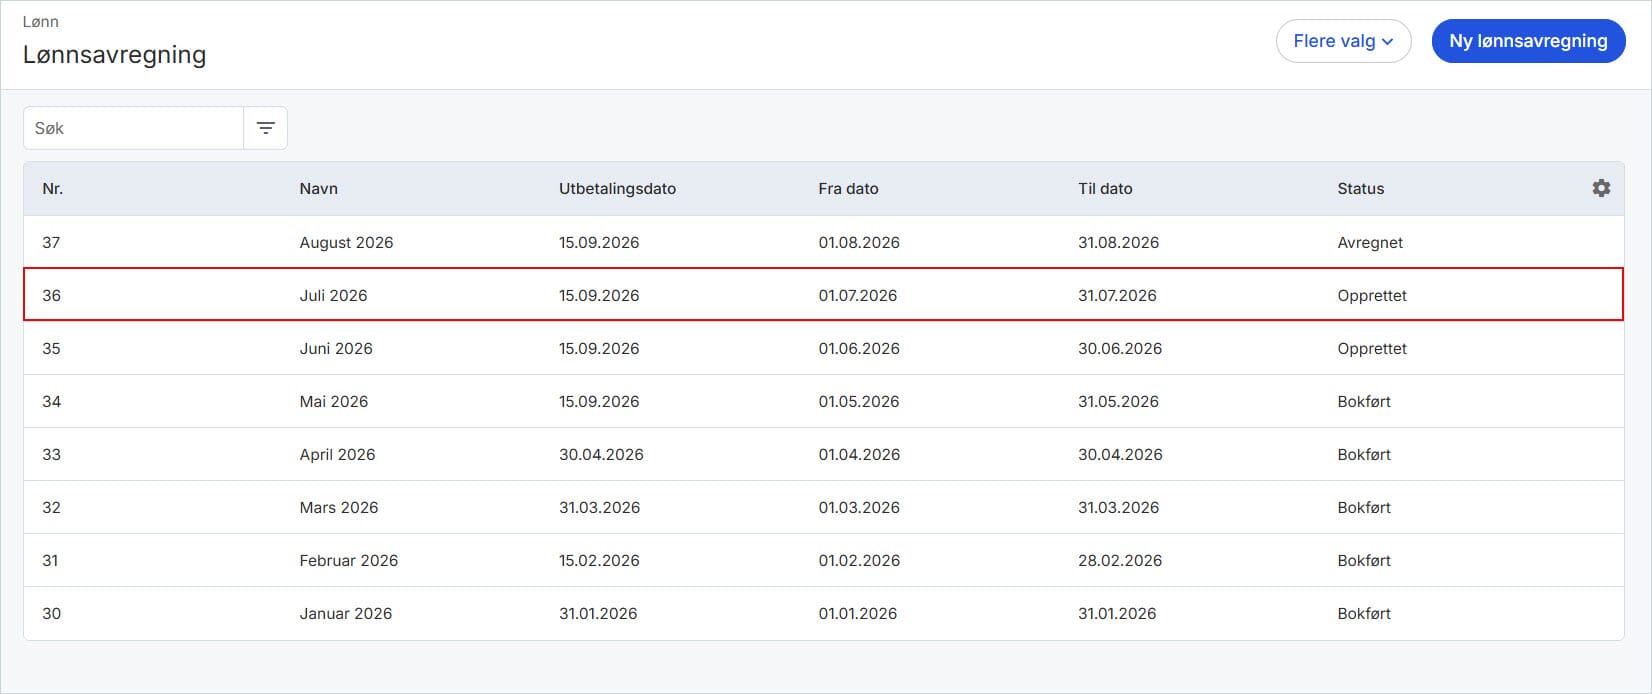The image size is (1652, 694).
Task: Sort by the Navn column header
Action: point(318,188)
